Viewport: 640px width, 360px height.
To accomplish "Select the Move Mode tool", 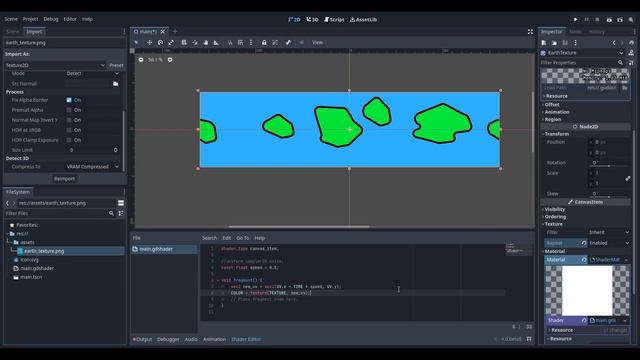I will (149, 42).
